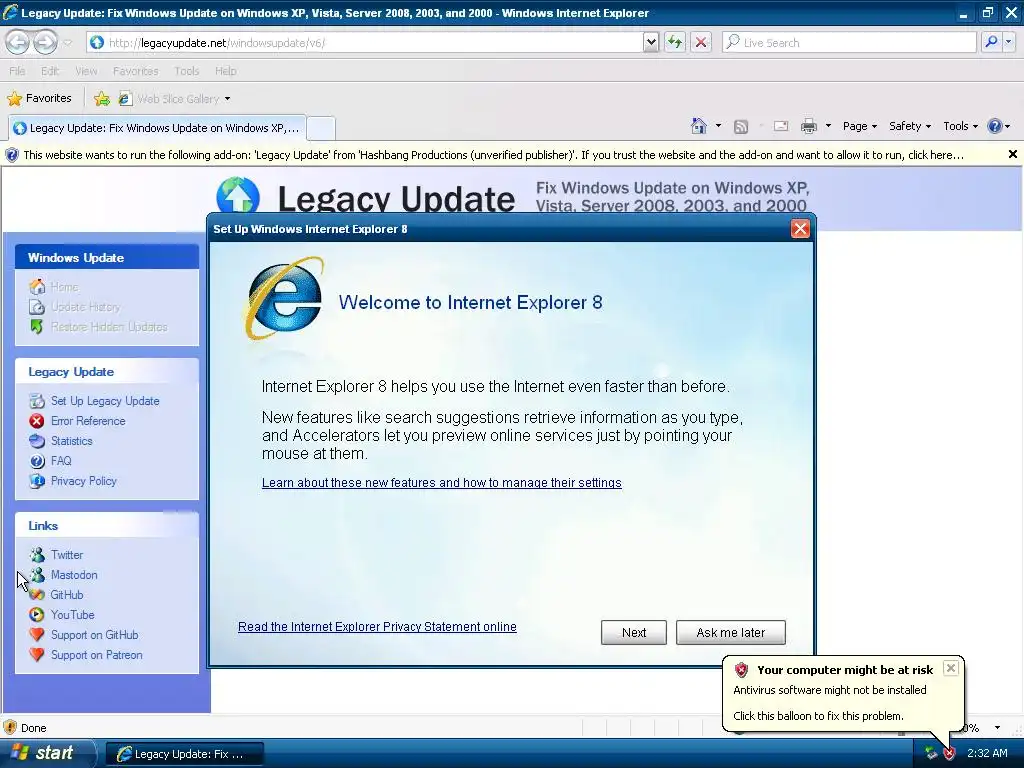Click the Privacy Policy info icon
Screen dimensions: 1024x768
[x=37, y=481]
